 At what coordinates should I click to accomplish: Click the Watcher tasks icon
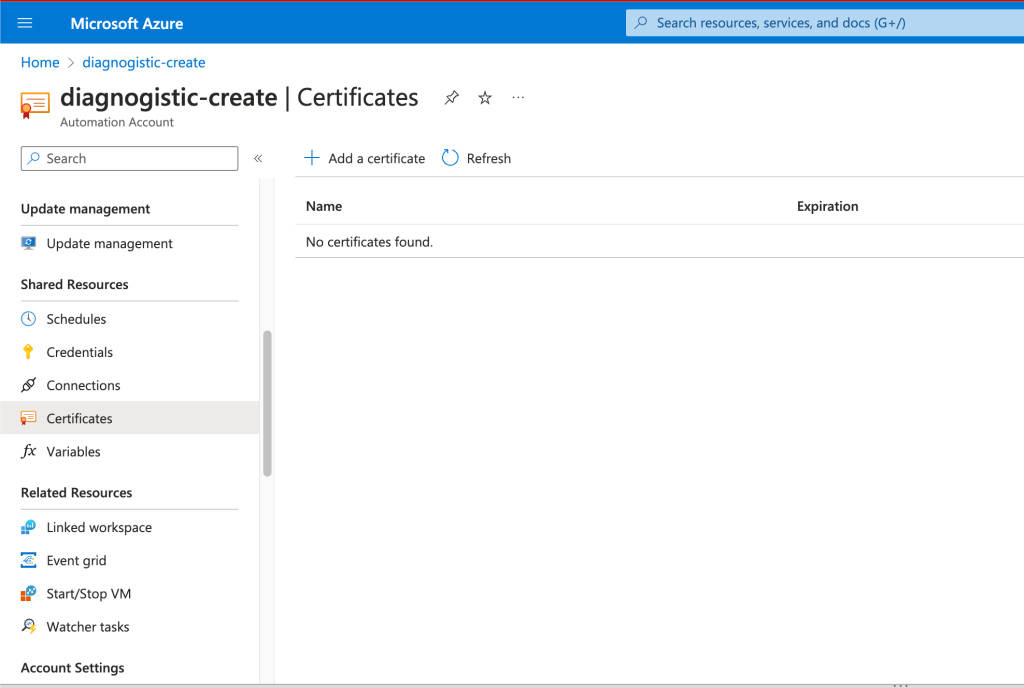[x=28, y=627]
